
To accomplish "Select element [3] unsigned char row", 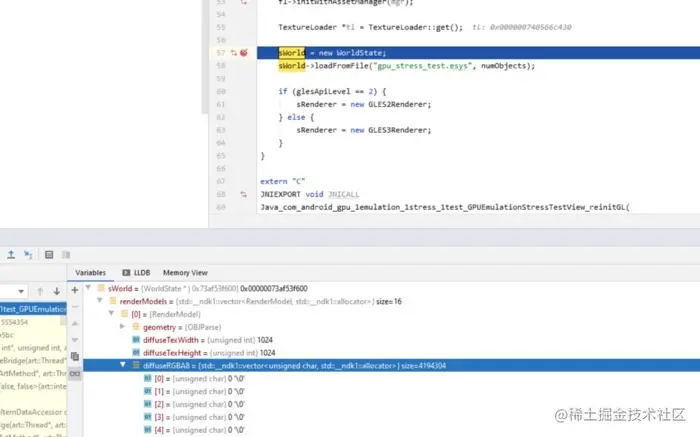I will [392, 417].
